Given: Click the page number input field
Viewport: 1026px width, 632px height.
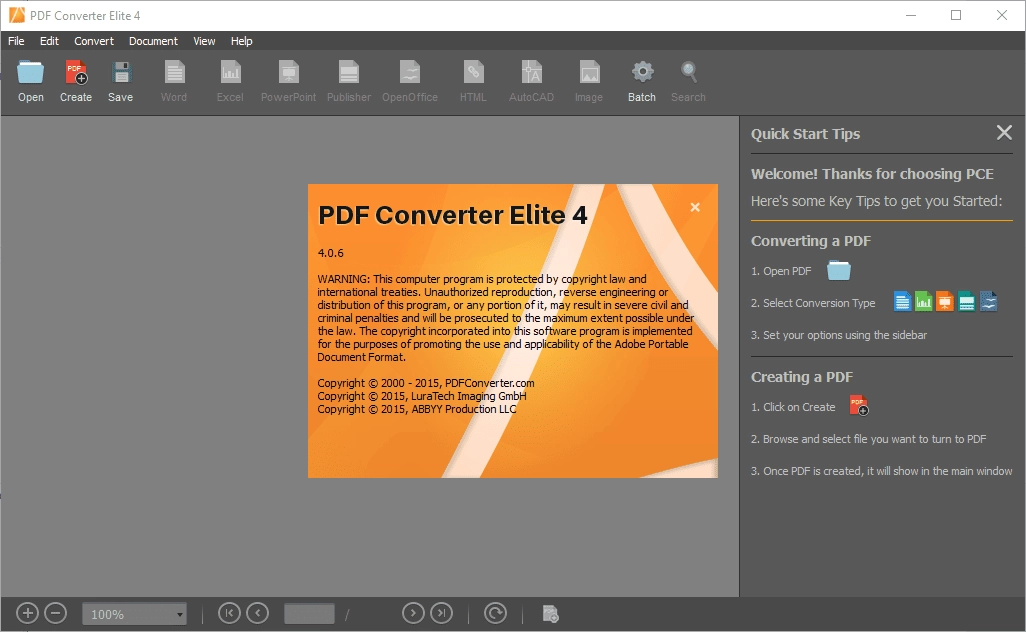Looking at the screenshot, I should pos(310,614).
